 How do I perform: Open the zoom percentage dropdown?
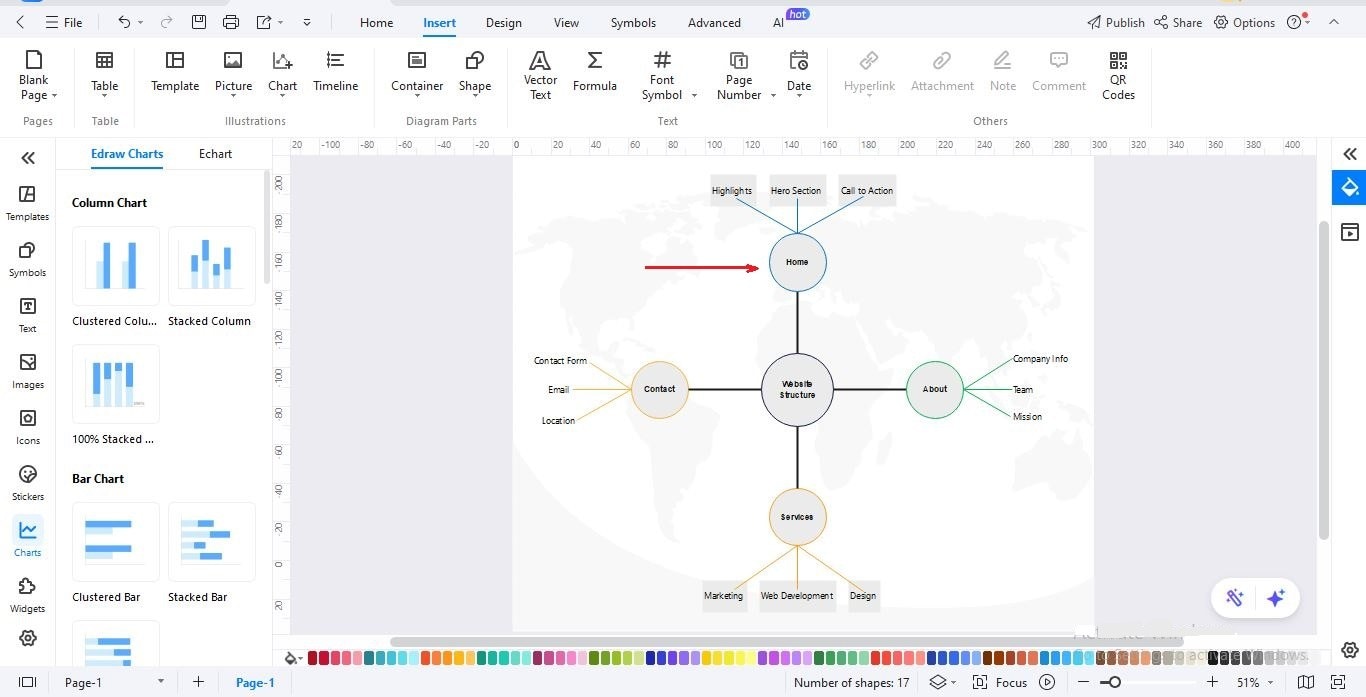[1253, 682]
